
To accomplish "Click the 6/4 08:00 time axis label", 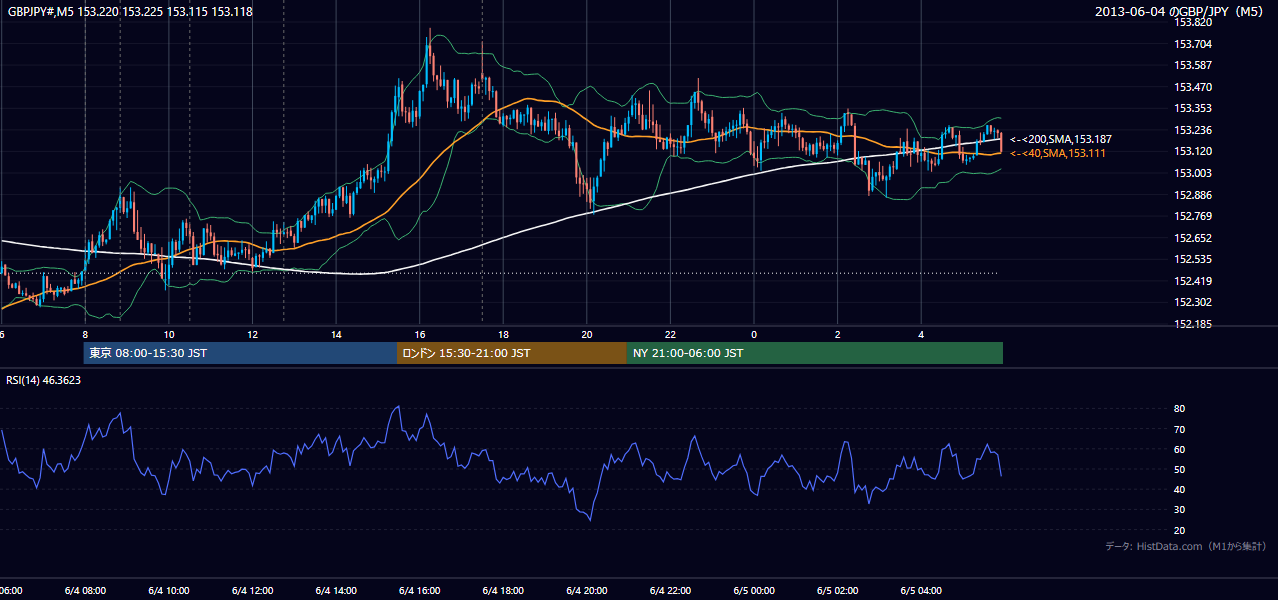I will (x=85, y=591).
